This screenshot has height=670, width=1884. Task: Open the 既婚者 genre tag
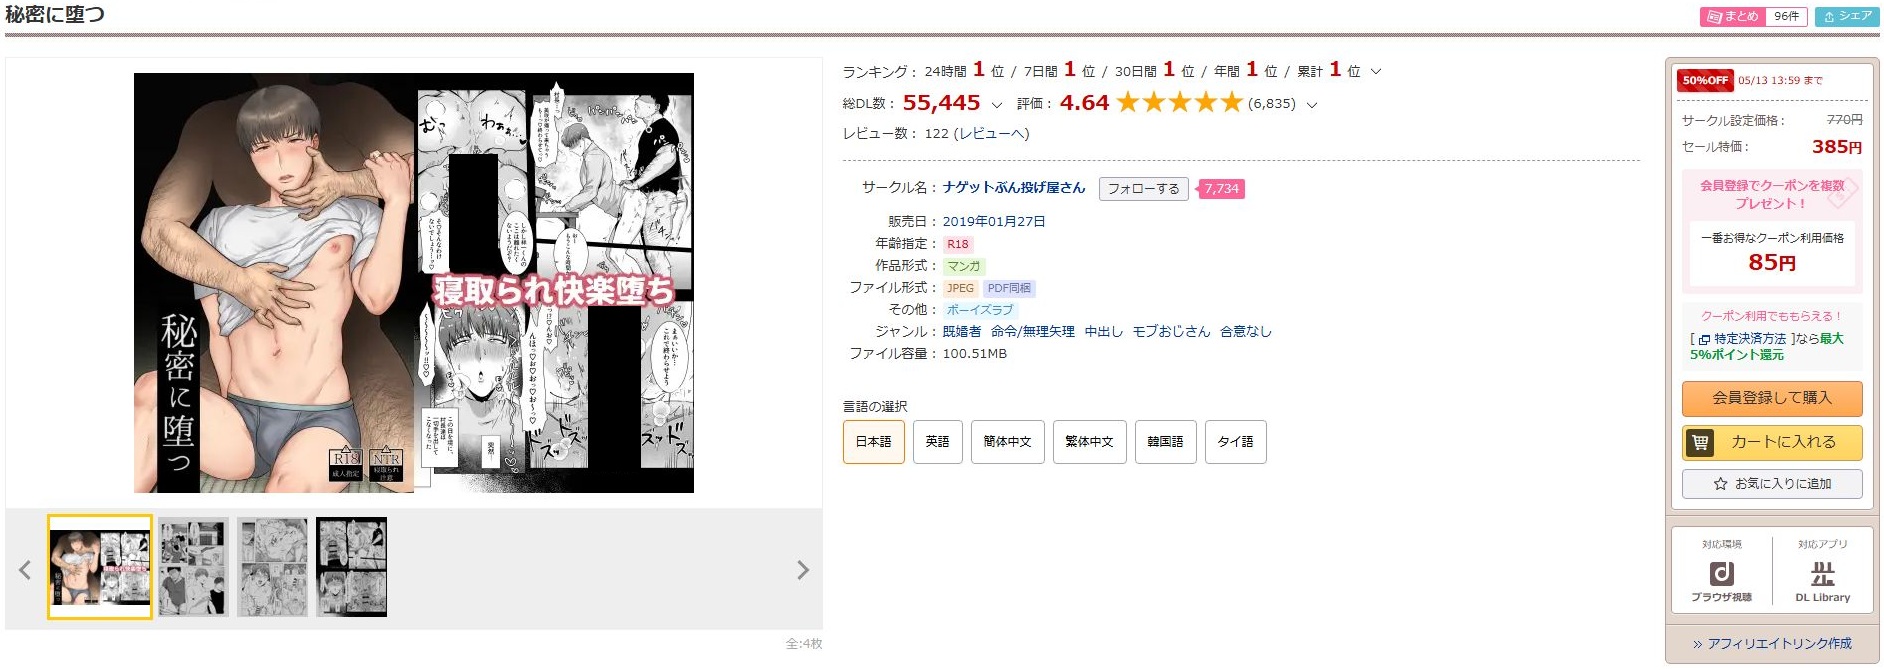click(x=962, y=332)
